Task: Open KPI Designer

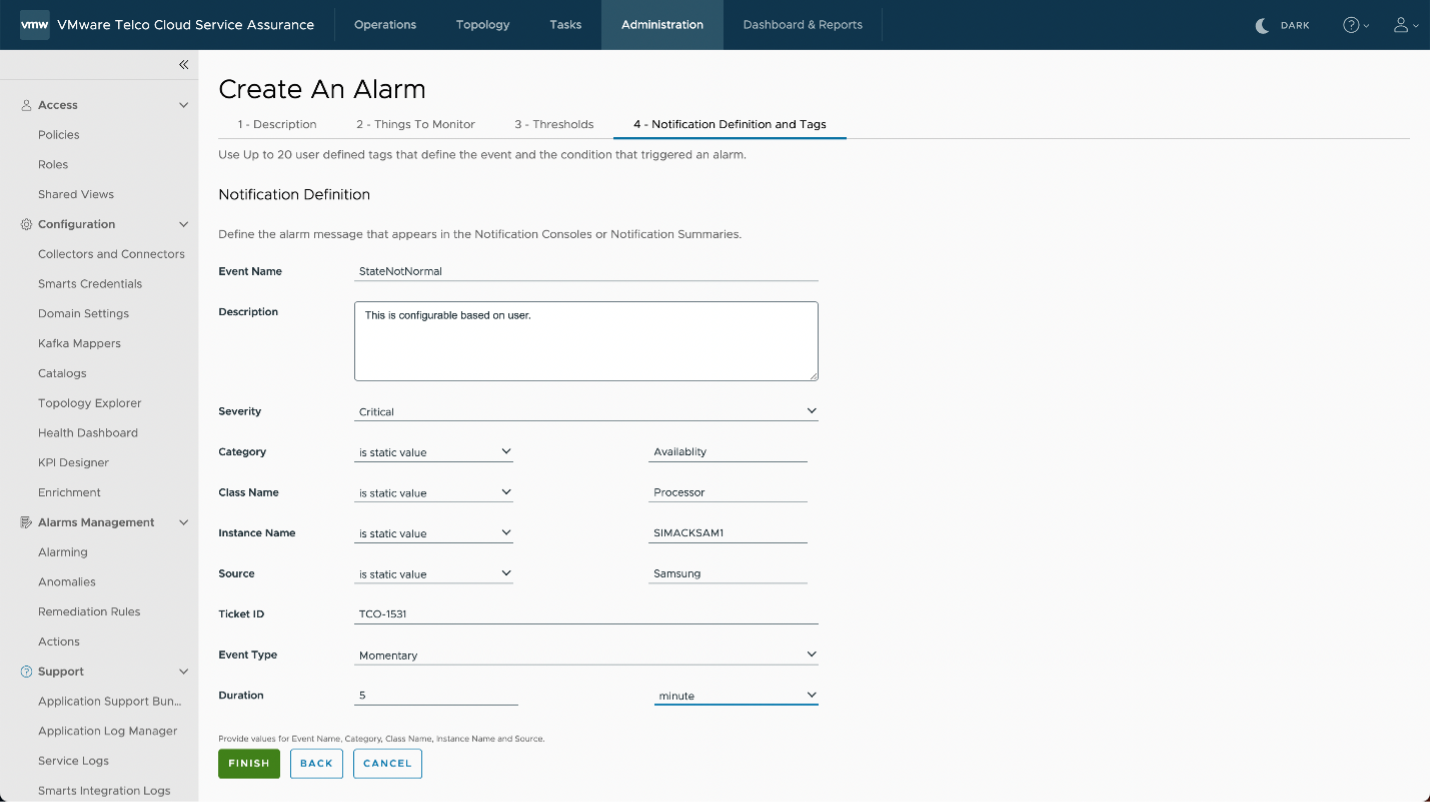Action: [x=73, y=463]
